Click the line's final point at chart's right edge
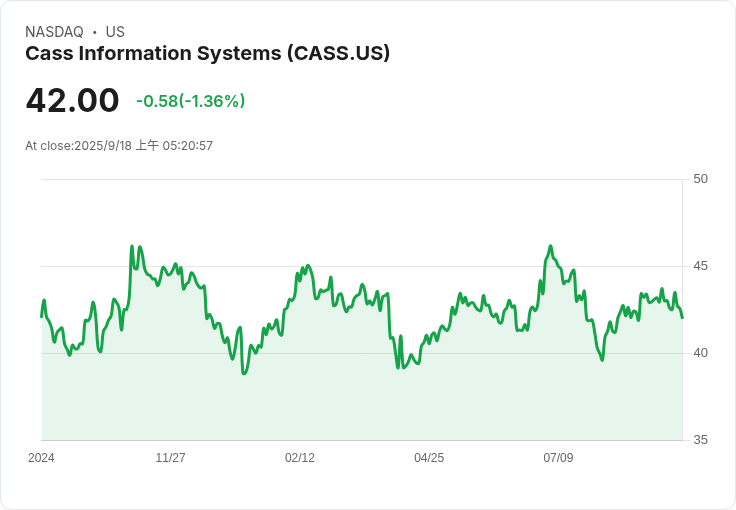This screenshot has width=736, height=510. pyautogui.click(x=682, y=318)
